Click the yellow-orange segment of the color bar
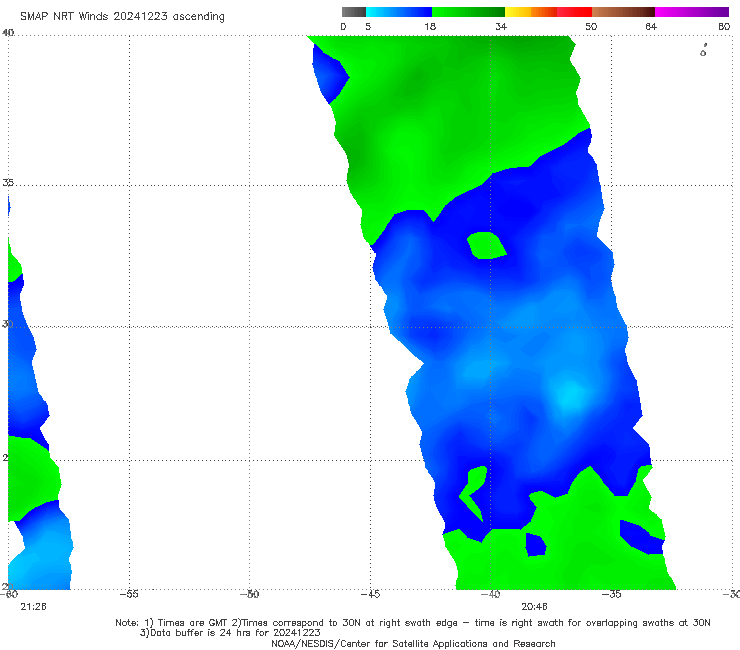The image size is (740, 650). 531,12
